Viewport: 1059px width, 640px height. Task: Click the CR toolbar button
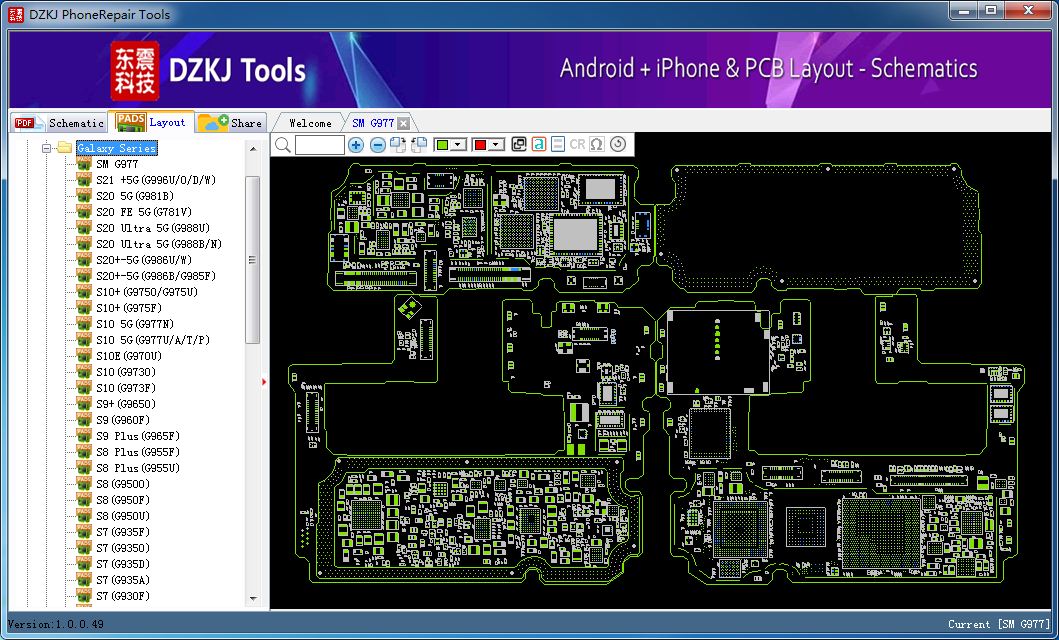(577, 144)
